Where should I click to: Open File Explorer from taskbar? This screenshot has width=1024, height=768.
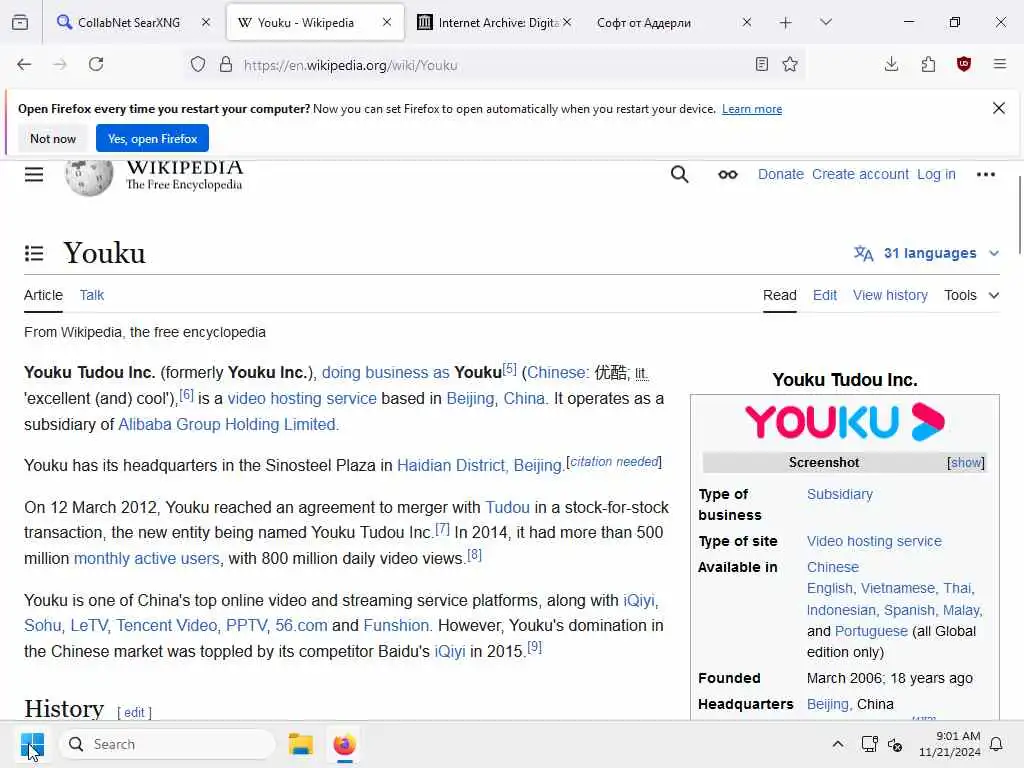pyautogui.click(x=301, y=744)
